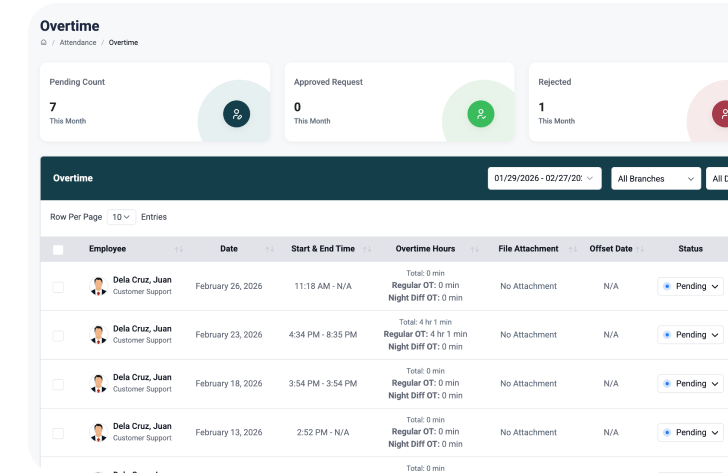Click the home icon in breadcrumb

click(x=43, y=43)
